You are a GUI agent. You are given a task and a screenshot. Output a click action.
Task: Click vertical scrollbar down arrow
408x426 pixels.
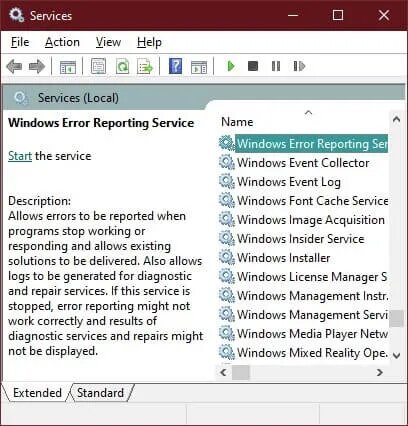pos(396,355)
